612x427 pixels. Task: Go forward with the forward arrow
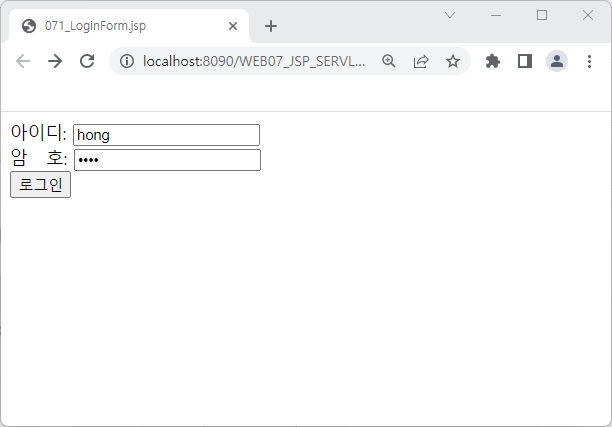click(x=55, y=61)
